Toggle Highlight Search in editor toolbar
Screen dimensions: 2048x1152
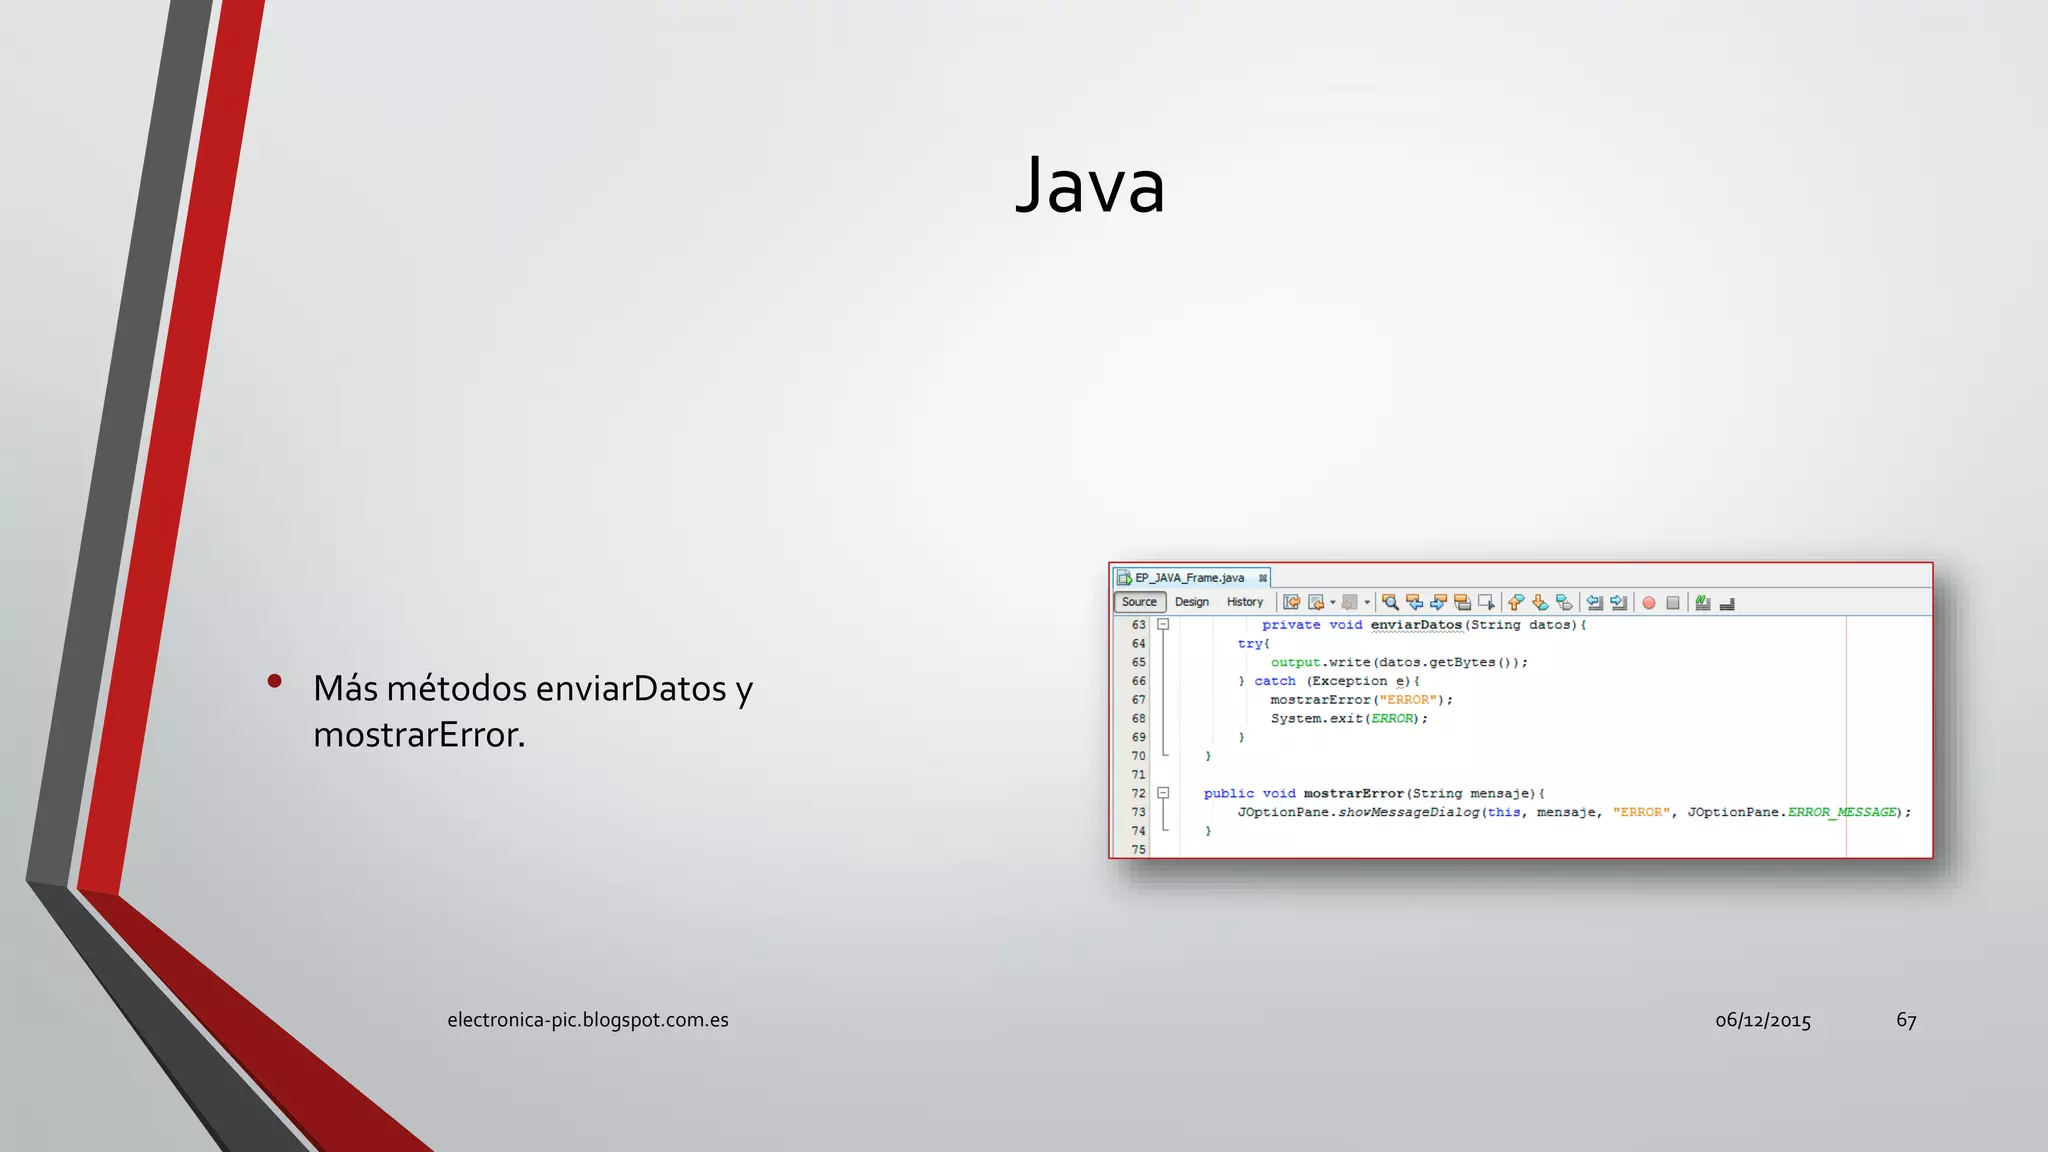coord(1462,602)
